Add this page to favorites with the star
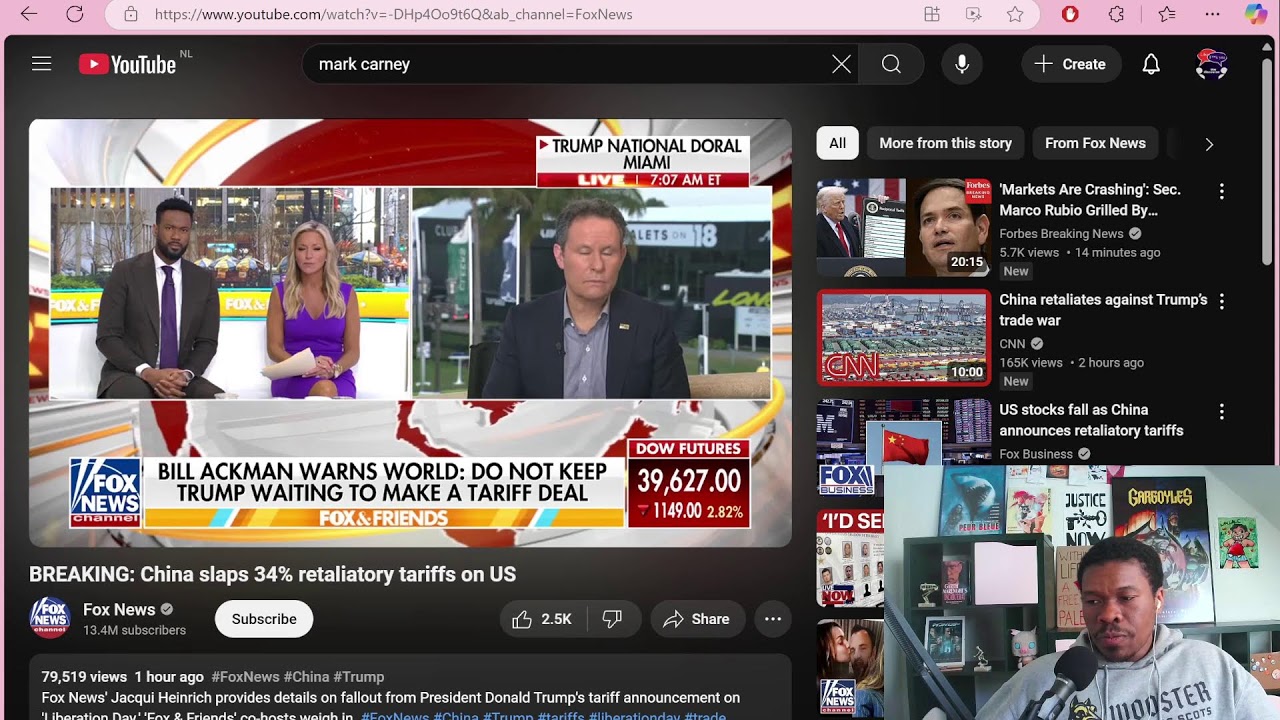The height and width of the screenshot is (720, 1280). coord(1015,14)
